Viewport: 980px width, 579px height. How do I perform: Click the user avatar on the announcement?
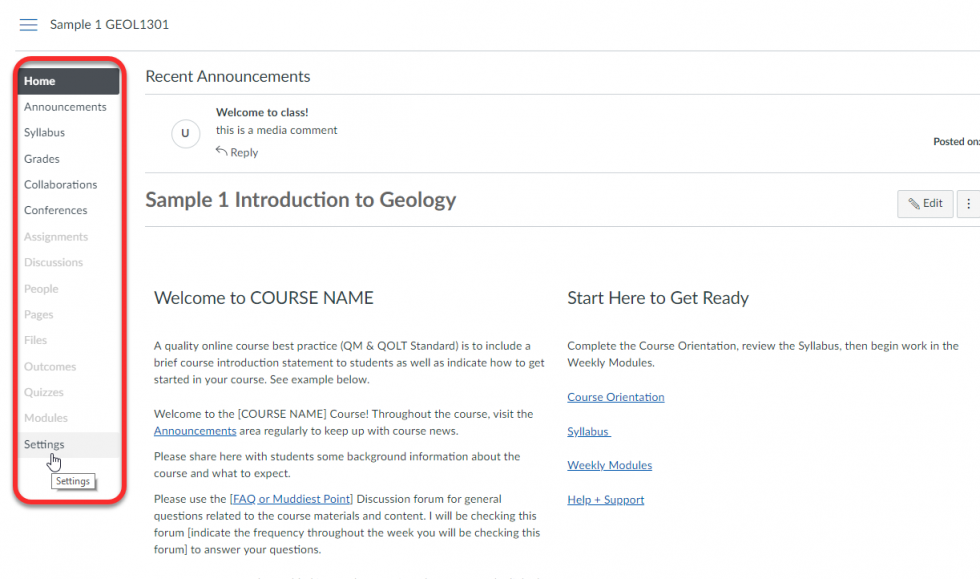pyautogui.click(x=186, y=133)
